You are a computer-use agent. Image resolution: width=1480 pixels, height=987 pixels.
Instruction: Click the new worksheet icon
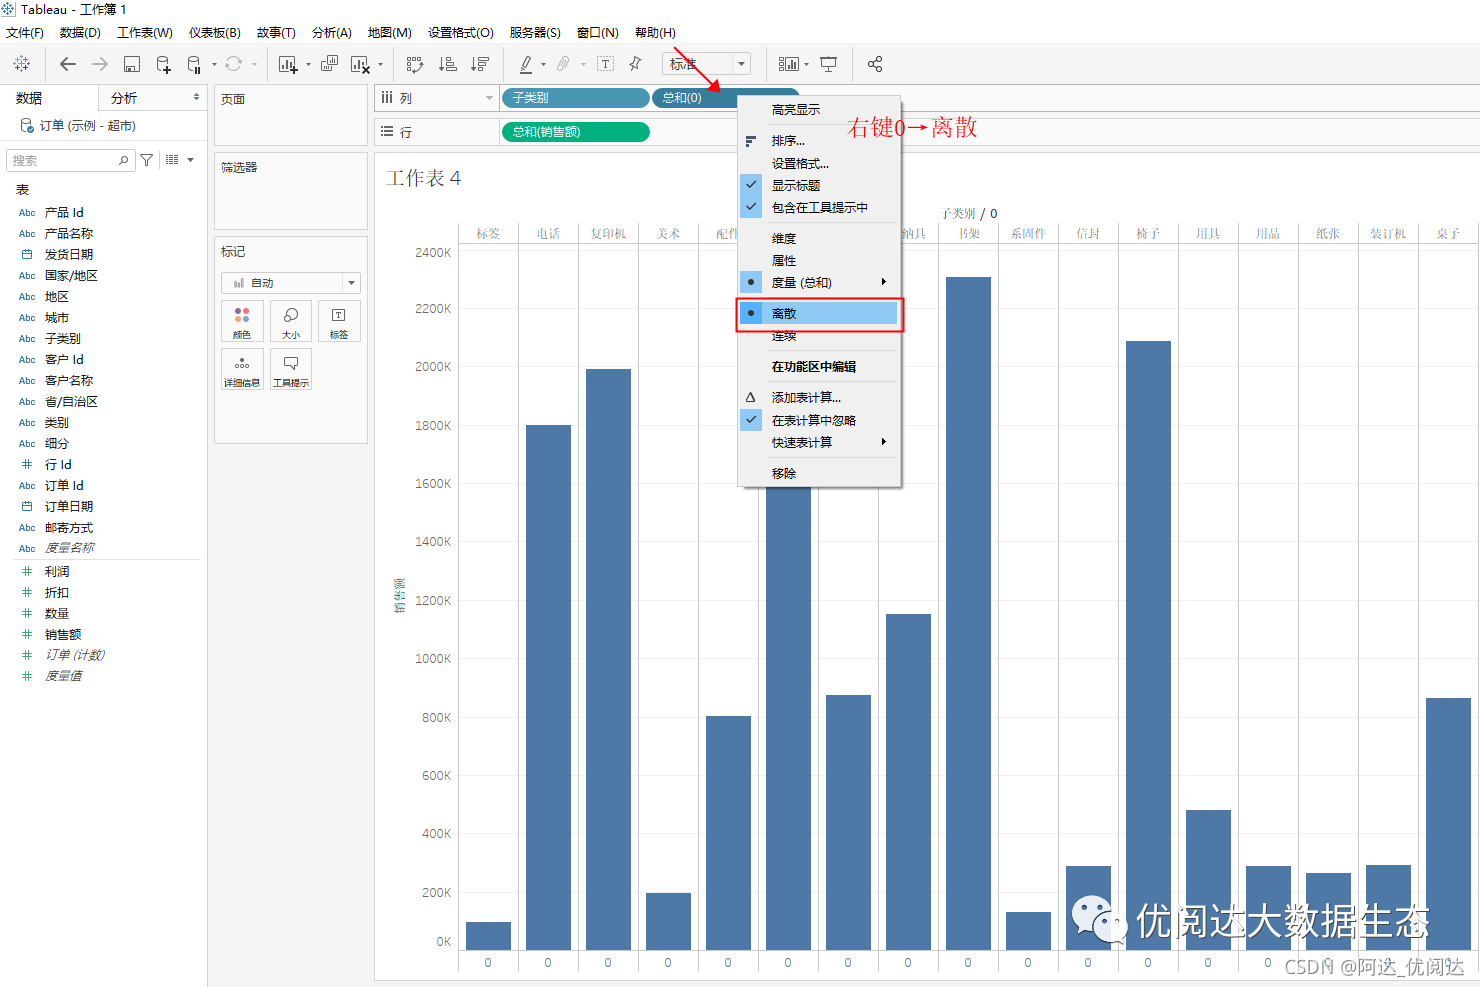(x=288, y=64)
